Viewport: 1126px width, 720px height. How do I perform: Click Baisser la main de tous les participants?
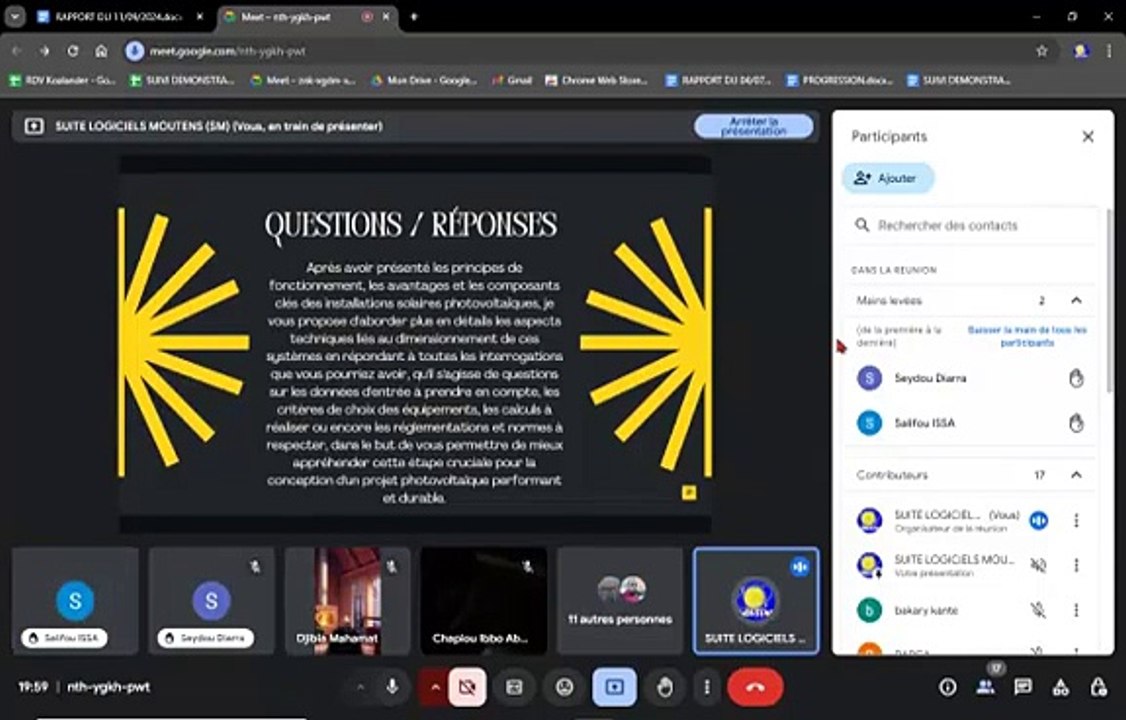click(1026, 336)
